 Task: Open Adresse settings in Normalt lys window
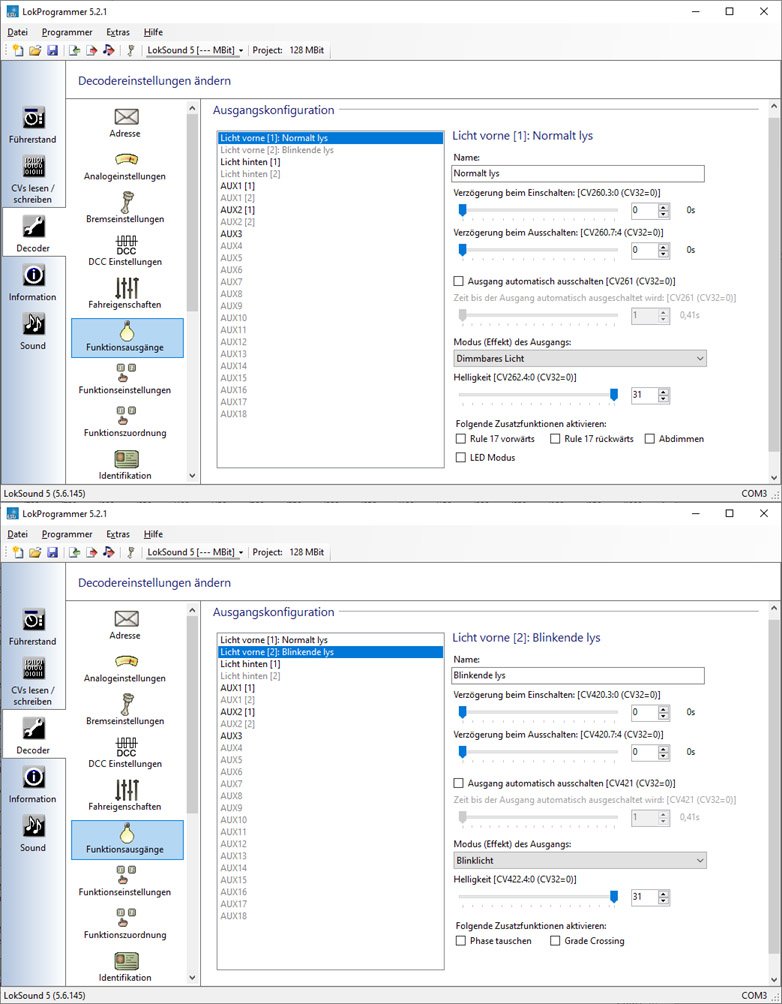[125, 123]
